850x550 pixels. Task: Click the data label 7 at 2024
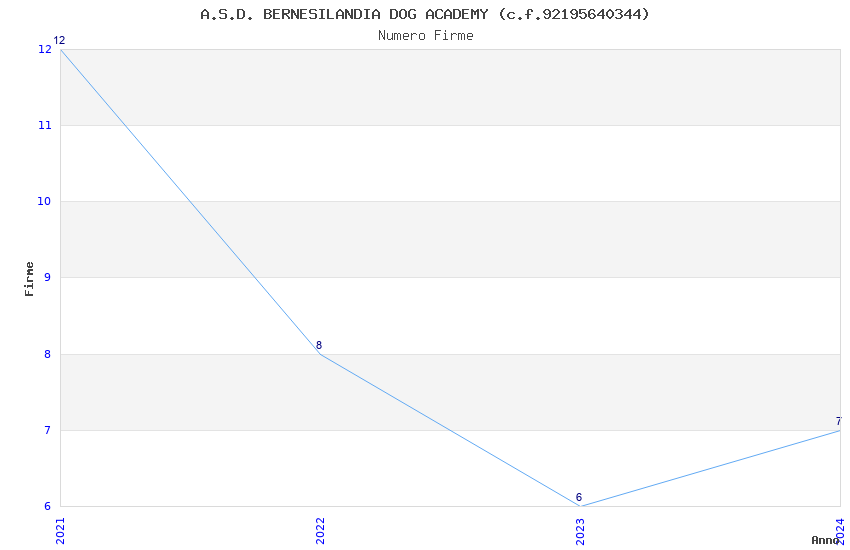pyautogui.click(x=838, y=421)
